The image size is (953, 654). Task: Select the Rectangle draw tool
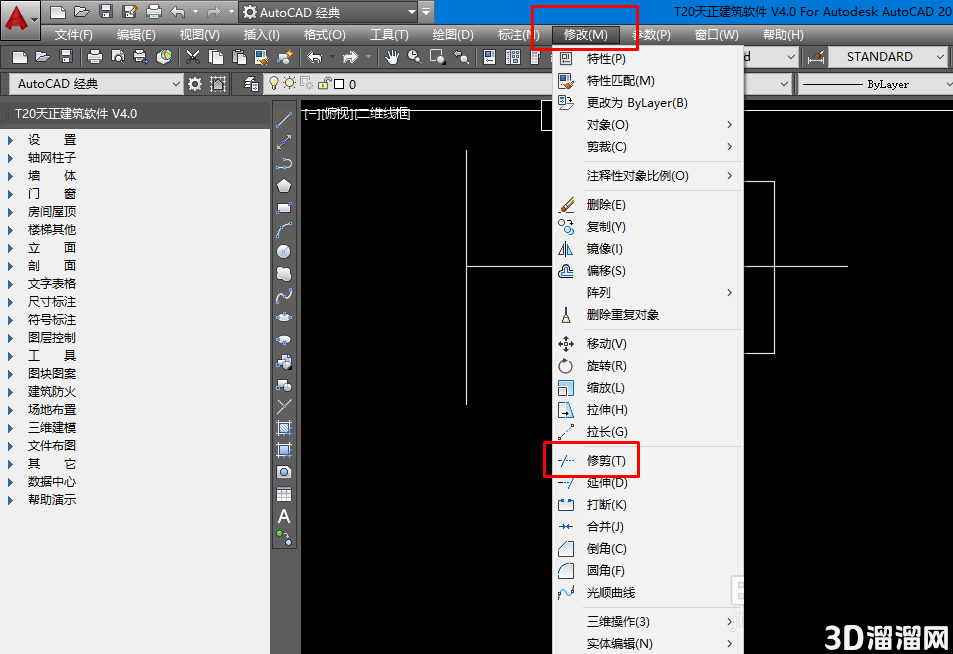(x=284, y=208)
